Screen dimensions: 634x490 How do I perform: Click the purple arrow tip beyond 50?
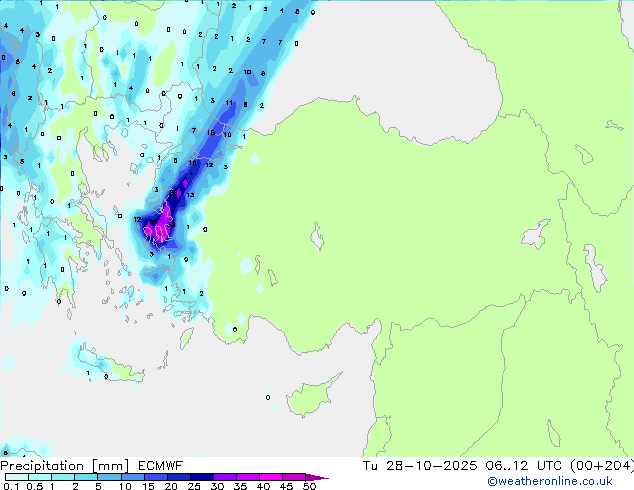(x=317, y=477)
